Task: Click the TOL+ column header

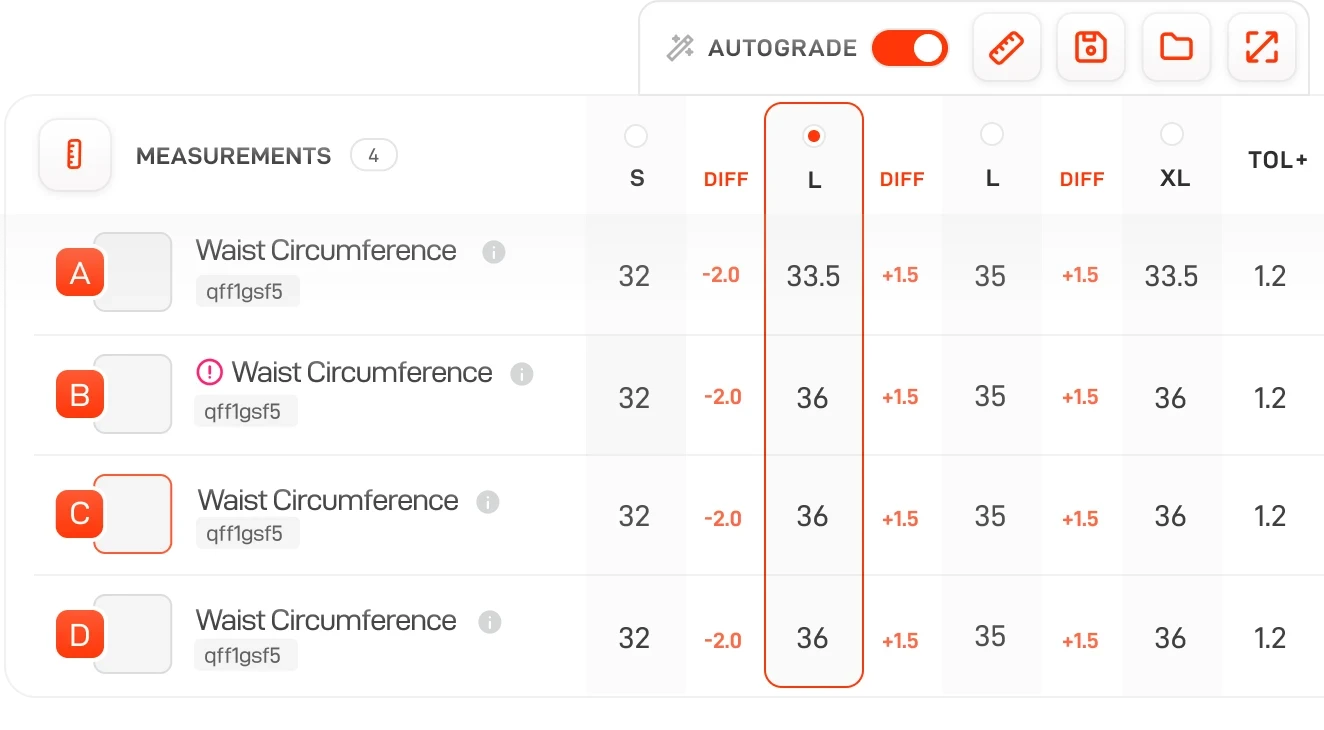Action: click(x=1278, y=160)
